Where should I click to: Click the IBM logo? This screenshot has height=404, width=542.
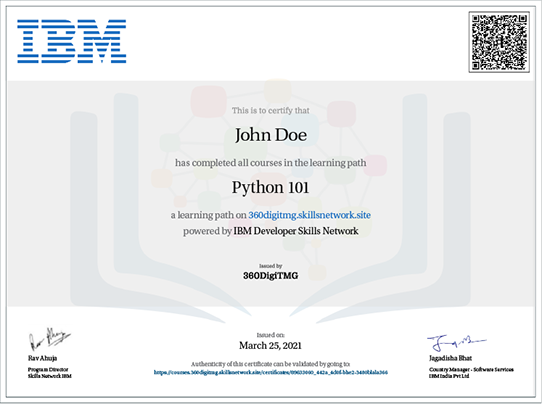72,41
